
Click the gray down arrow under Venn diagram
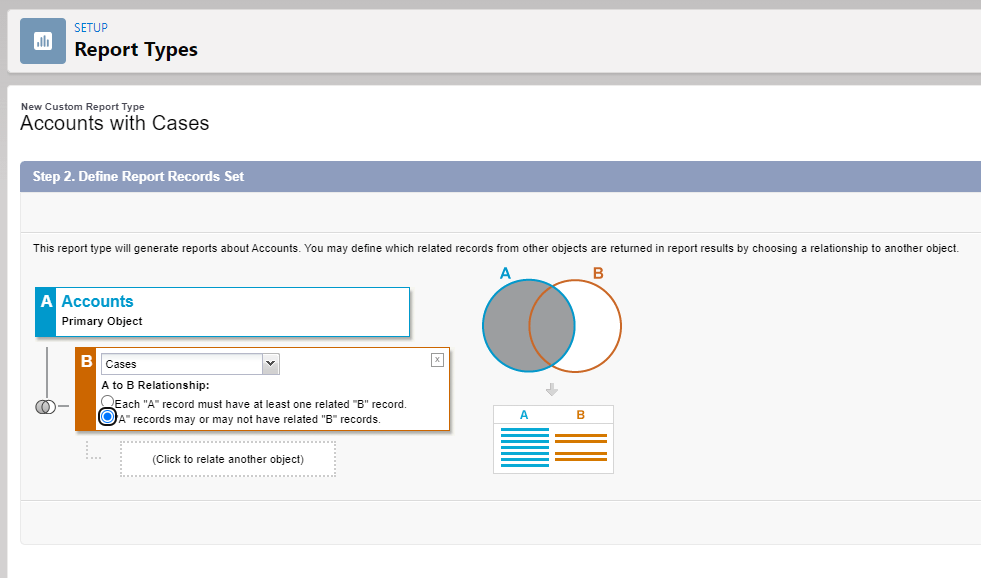pos(551,389)
